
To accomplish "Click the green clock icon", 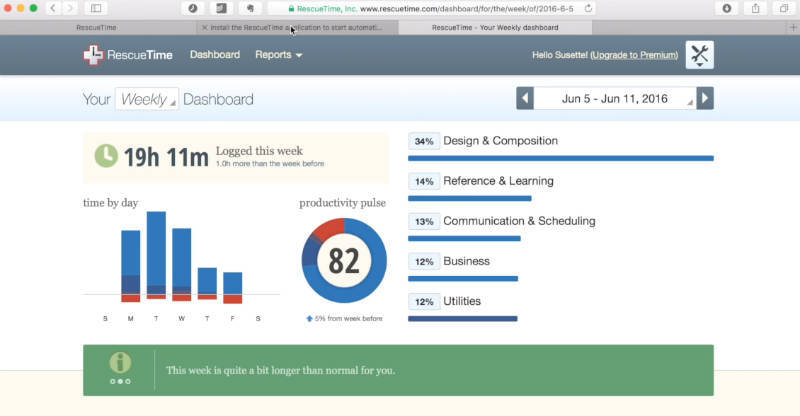I will (x=106, y=156).
